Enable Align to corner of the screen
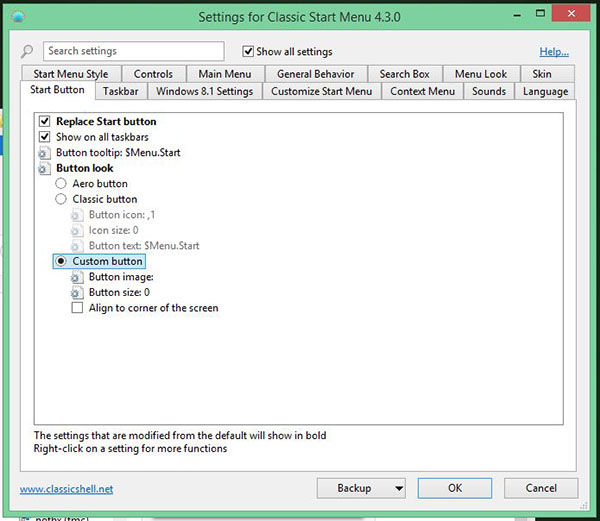 point(77,308)
